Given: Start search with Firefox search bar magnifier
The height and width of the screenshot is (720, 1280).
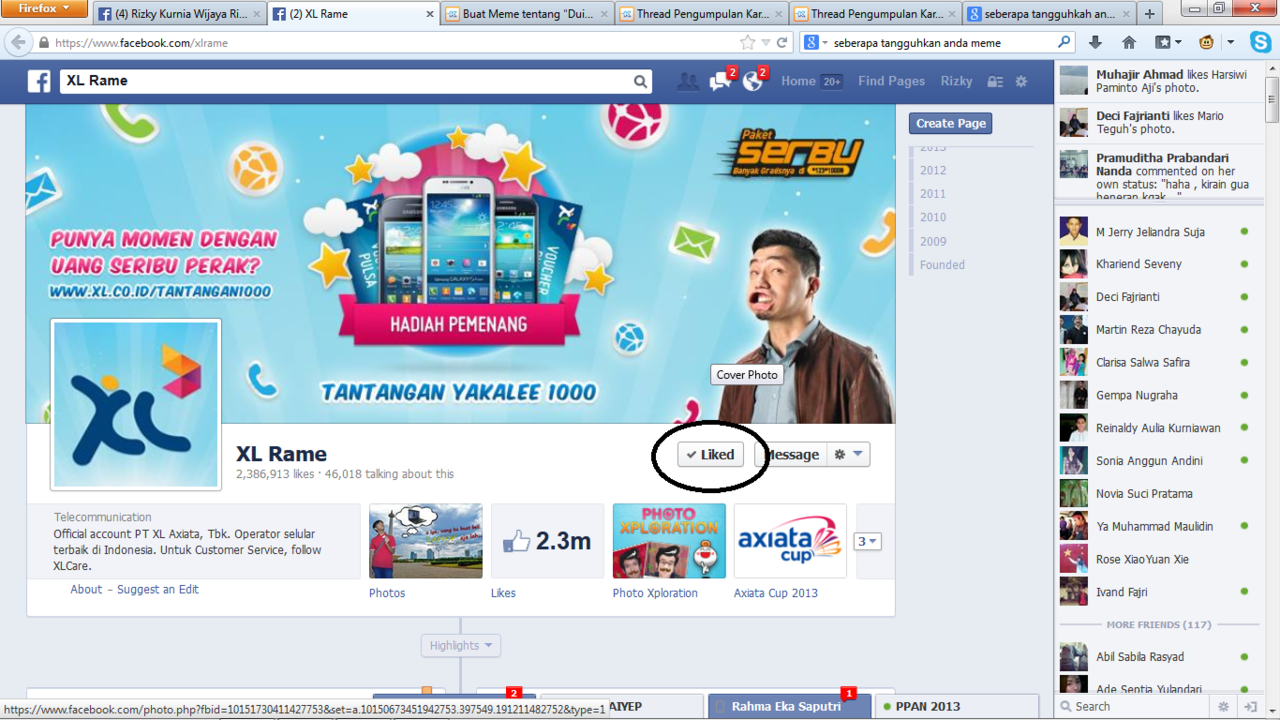Looking at the screenshot, I should pyautogui.click(x=1064, y=43).
